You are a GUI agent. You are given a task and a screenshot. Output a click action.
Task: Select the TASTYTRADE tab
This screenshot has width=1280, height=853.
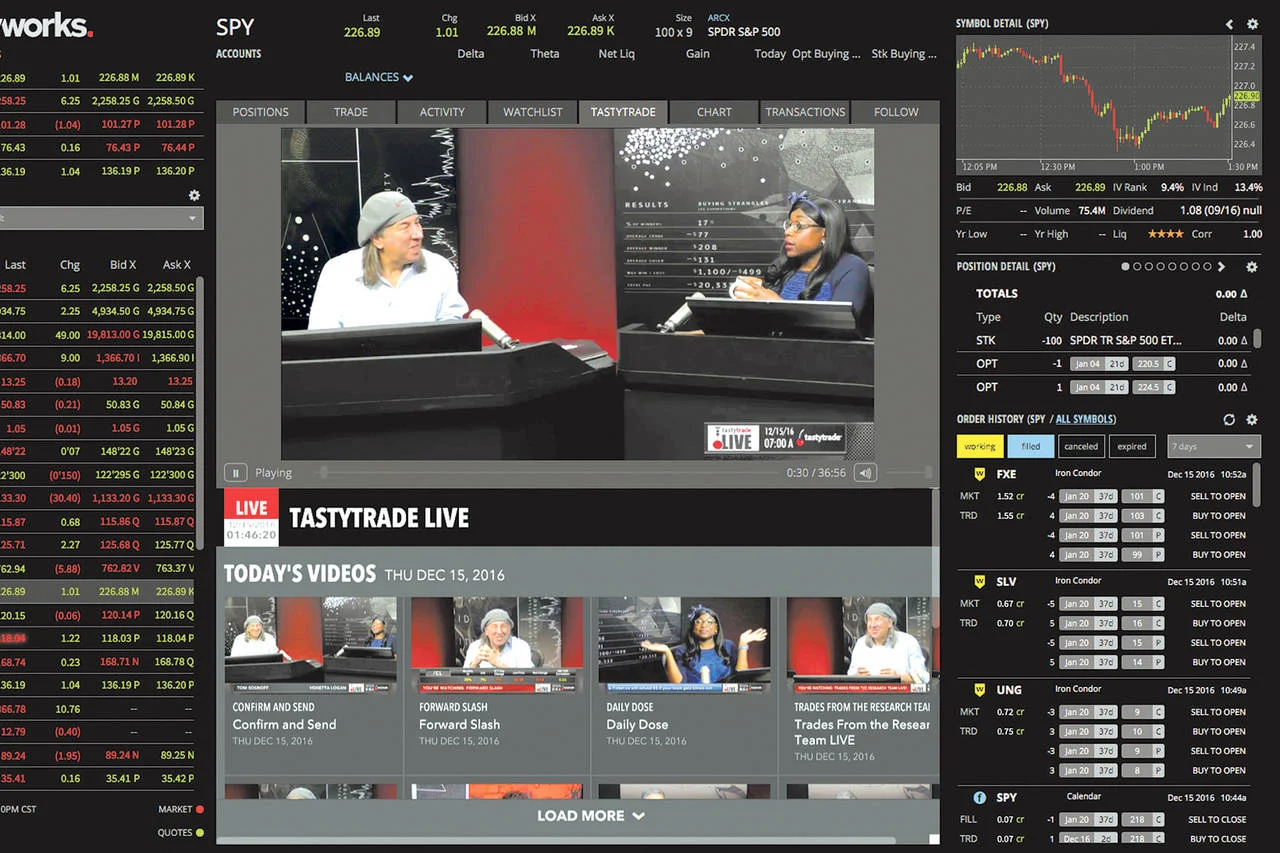tap(623, 112)
